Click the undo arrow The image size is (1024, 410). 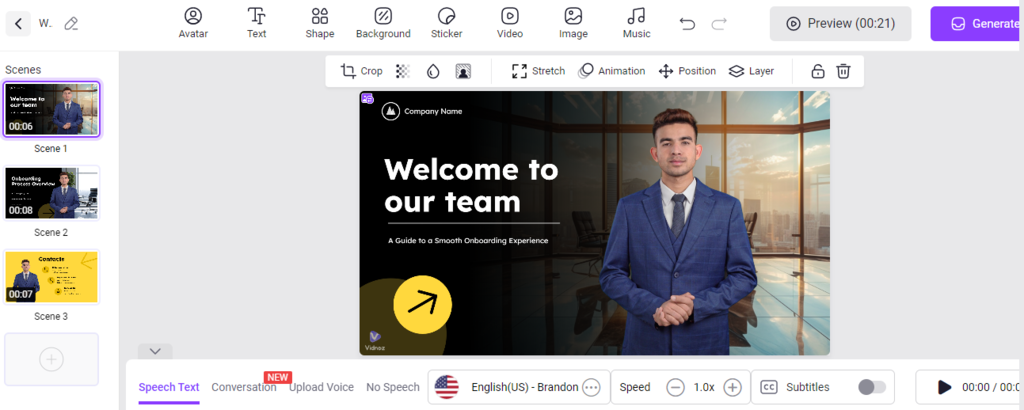coord(687,23)
